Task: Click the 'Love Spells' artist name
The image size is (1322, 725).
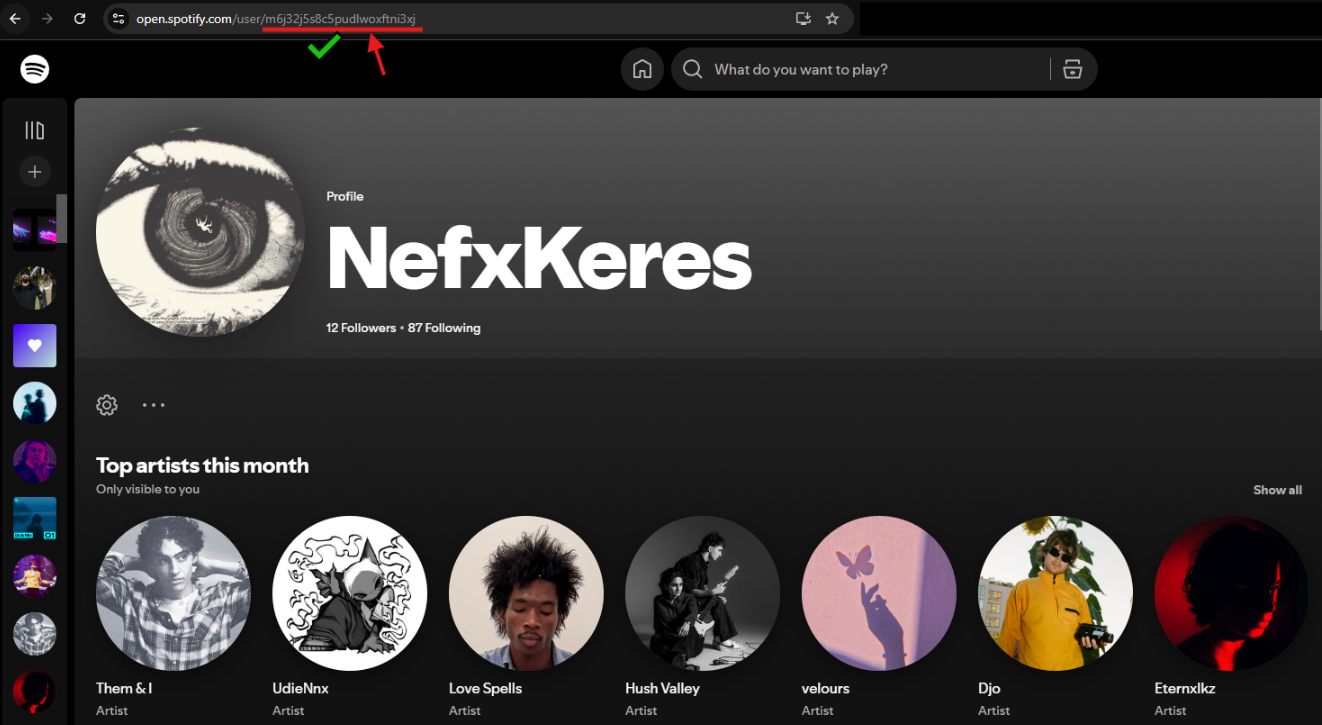Action: pyautogui.click(x=485, y=688)
